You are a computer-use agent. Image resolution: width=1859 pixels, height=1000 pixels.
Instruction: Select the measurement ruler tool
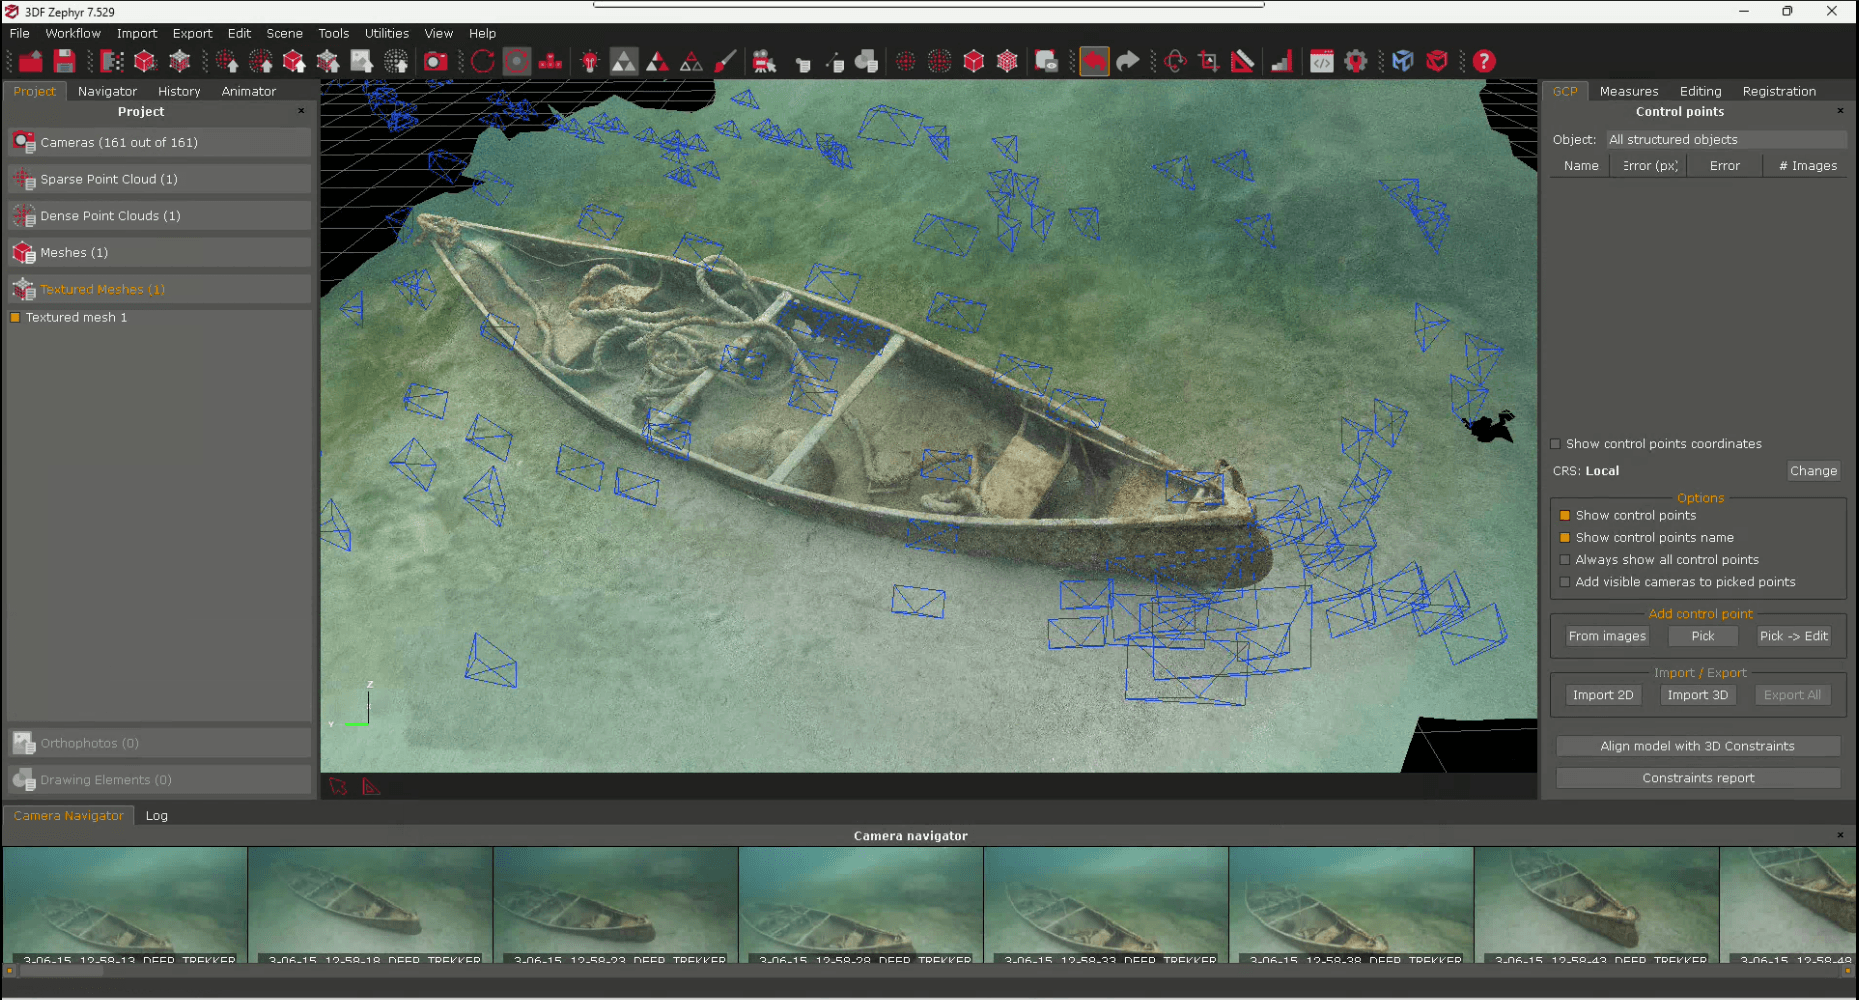[1242, 61]
